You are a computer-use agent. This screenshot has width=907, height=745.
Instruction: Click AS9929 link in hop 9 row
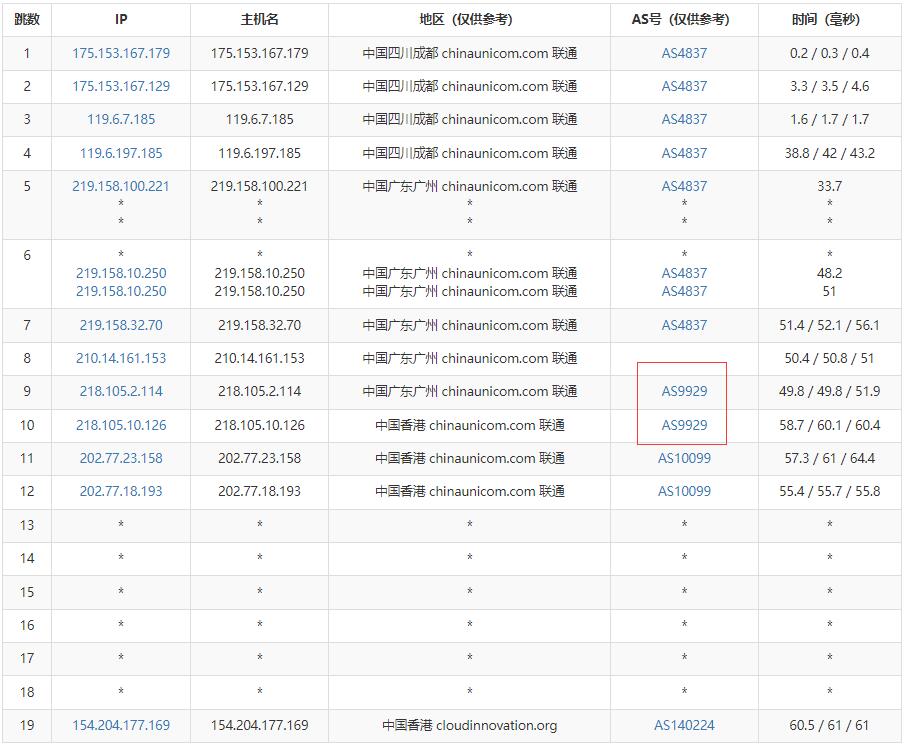click(x=684, y=391)
